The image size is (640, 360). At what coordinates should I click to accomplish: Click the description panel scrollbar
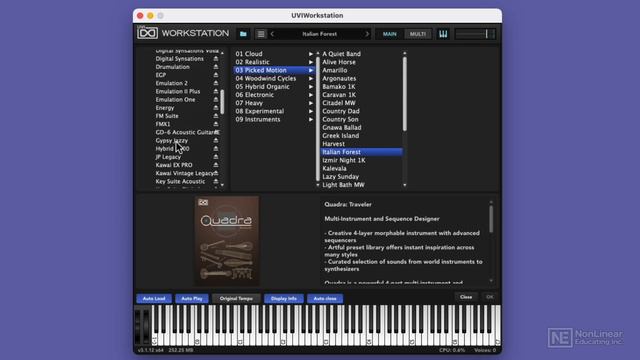click(x=491, y=219)
